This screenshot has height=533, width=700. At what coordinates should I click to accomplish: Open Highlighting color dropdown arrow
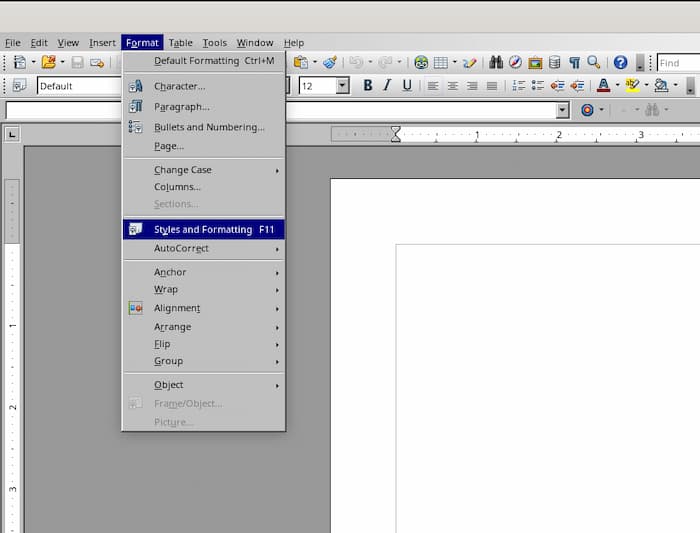pyautogui.click(x=646, y=85)
